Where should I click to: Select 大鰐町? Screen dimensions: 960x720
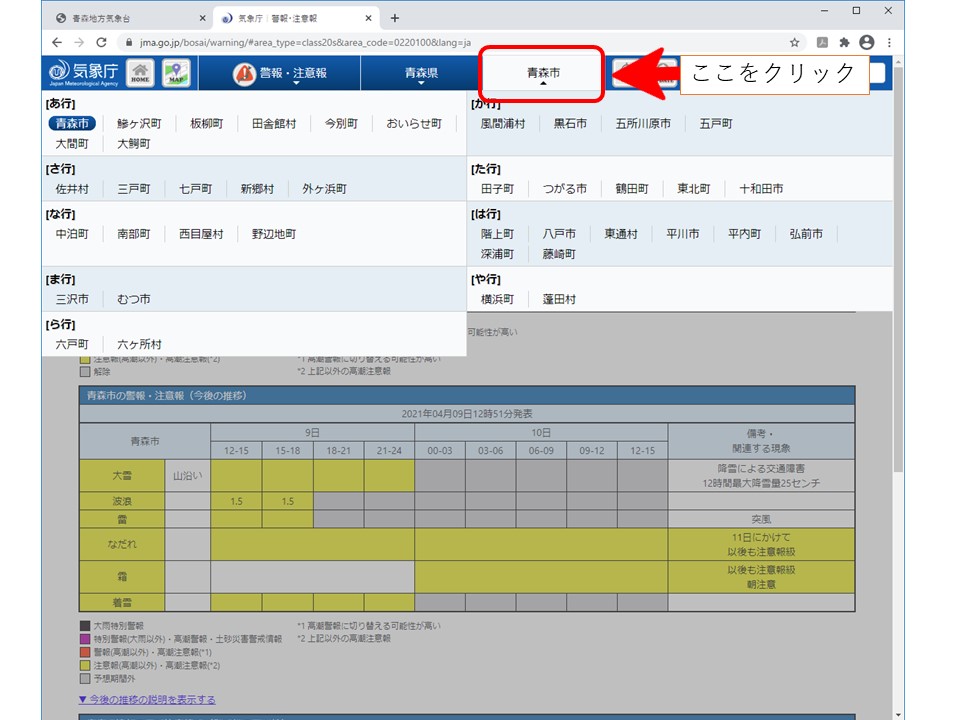tap(133, 143)
